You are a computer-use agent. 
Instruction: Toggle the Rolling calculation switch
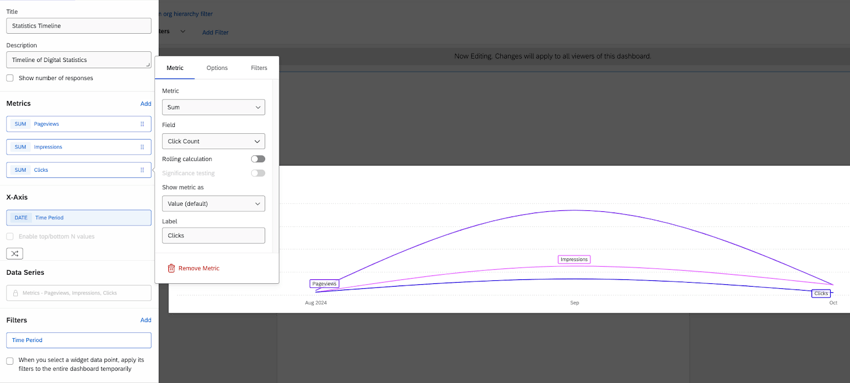click(258, 159)
